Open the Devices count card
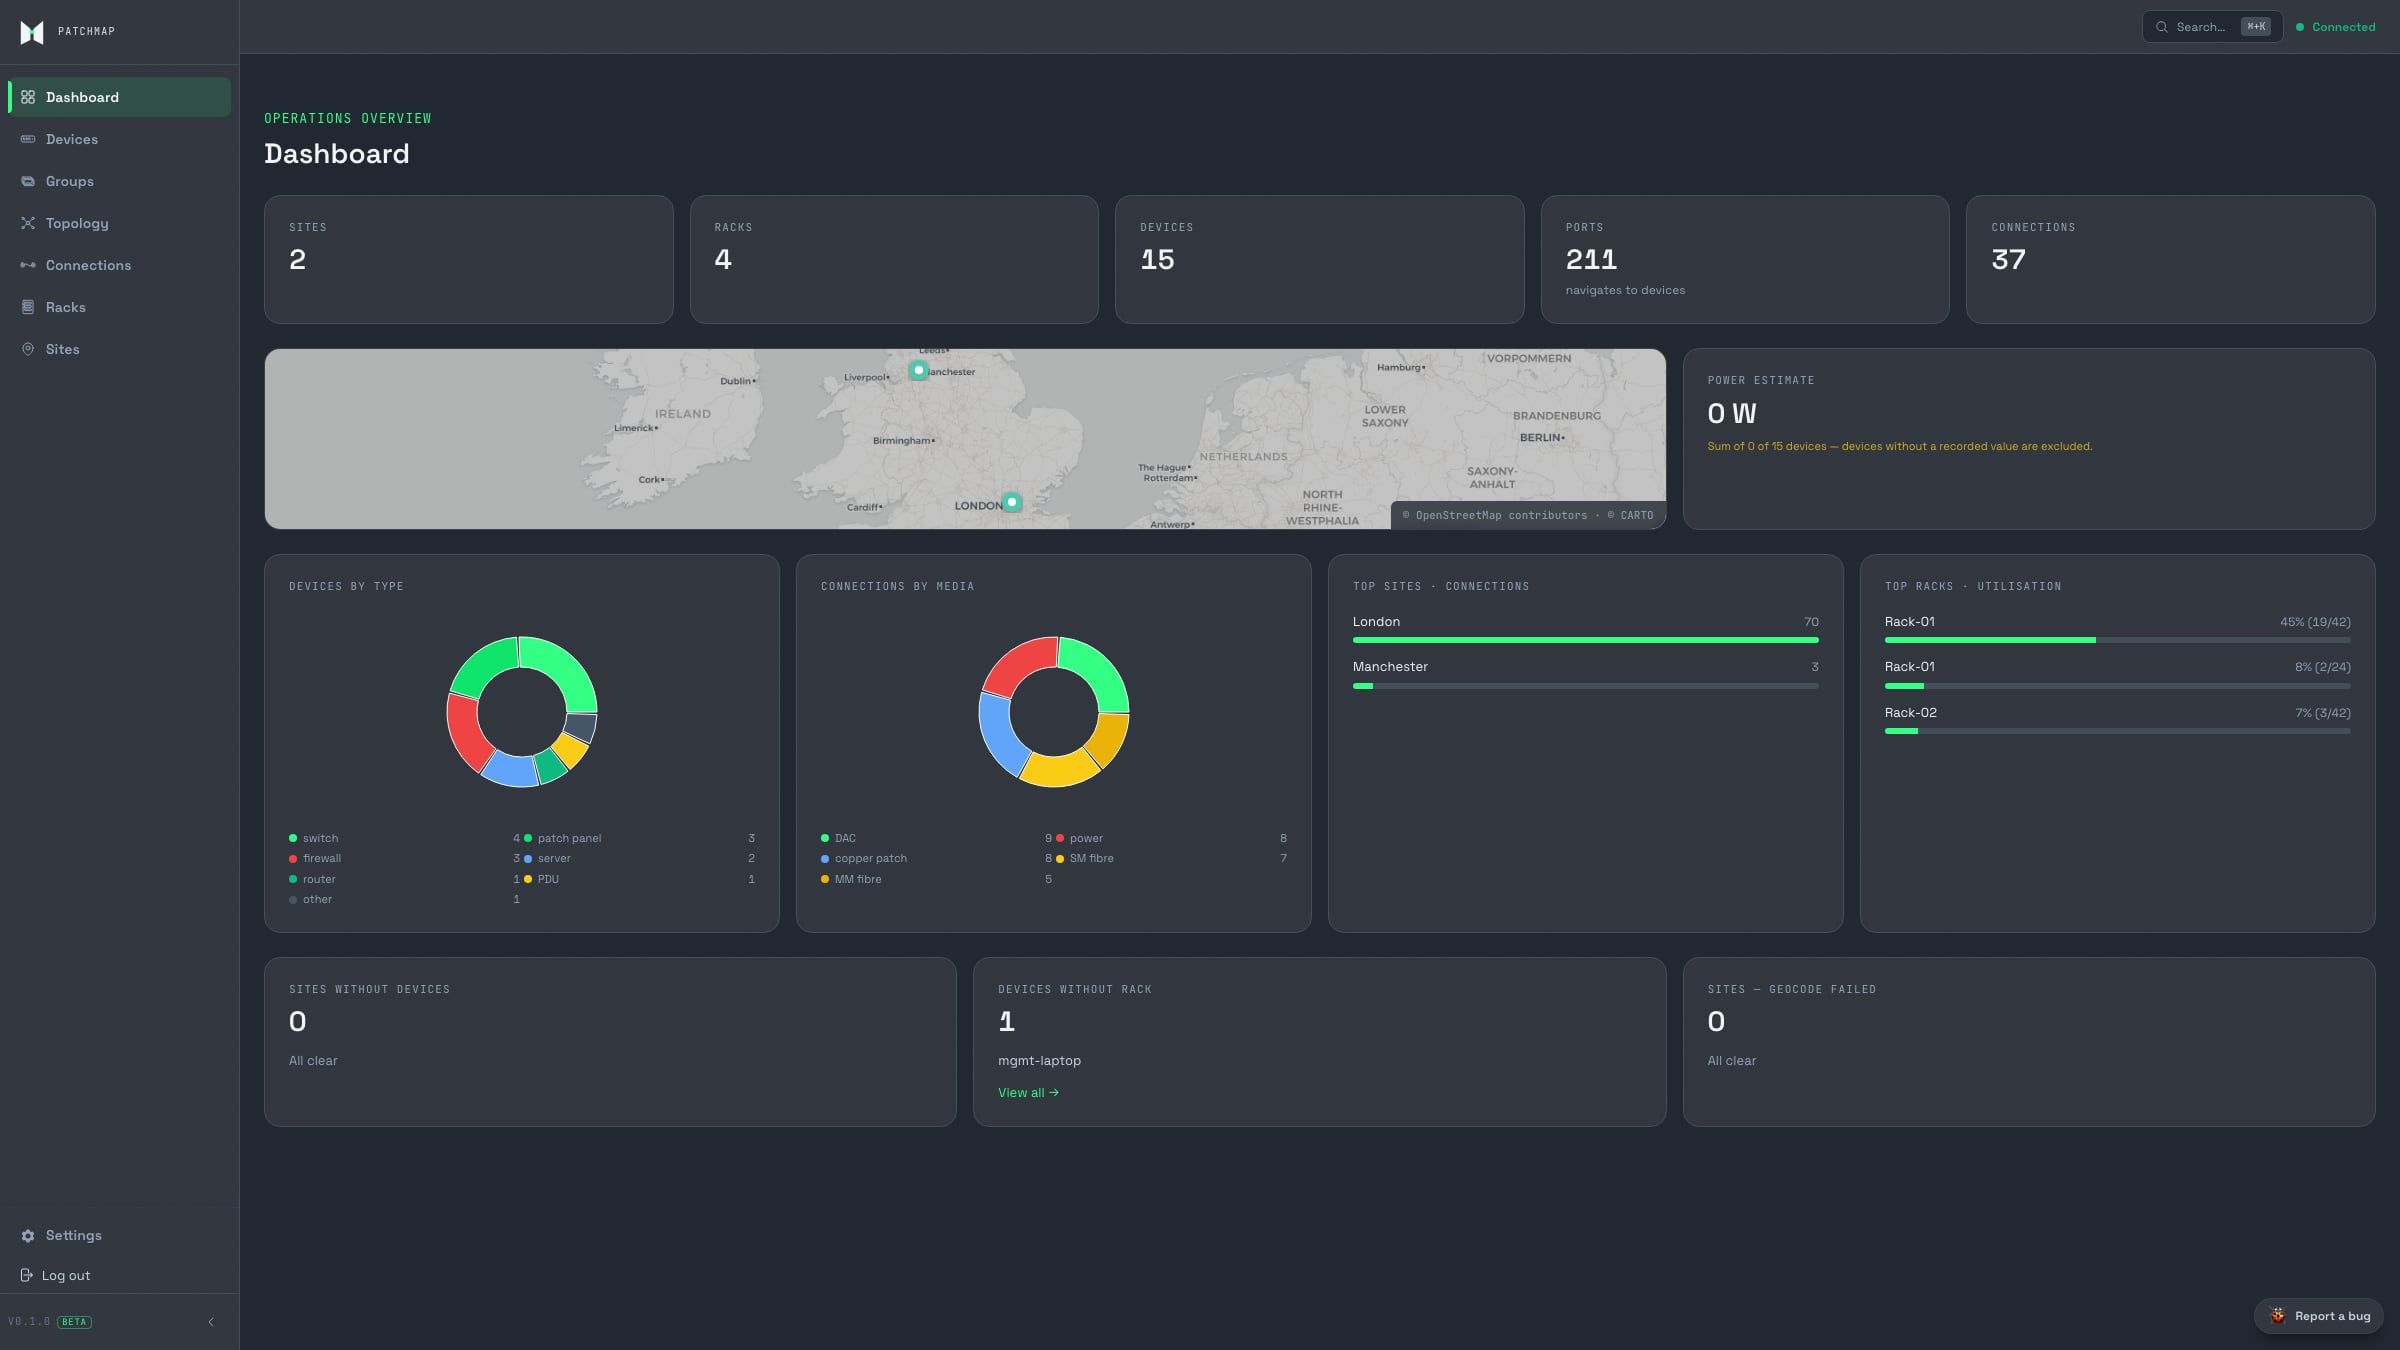Image resolution: width=2400 pixels, height=1350 pixels. click(x=1319, y=259)
